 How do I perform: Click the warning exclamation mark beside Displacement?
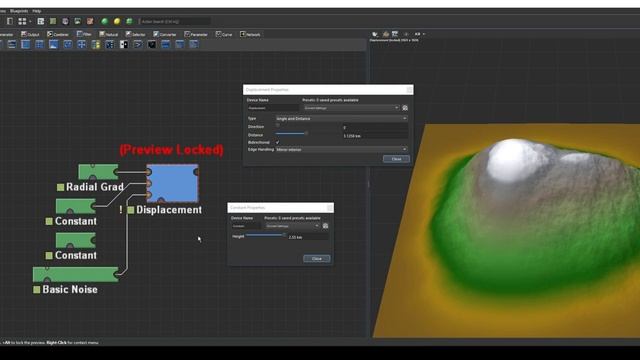(121, 210)
